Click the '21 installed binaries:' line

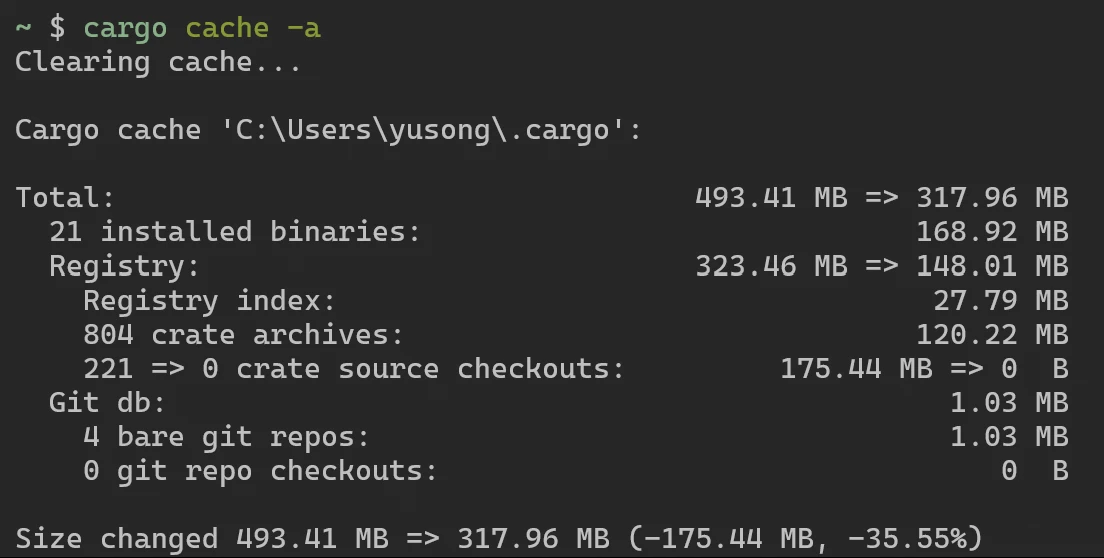(235, 232)
